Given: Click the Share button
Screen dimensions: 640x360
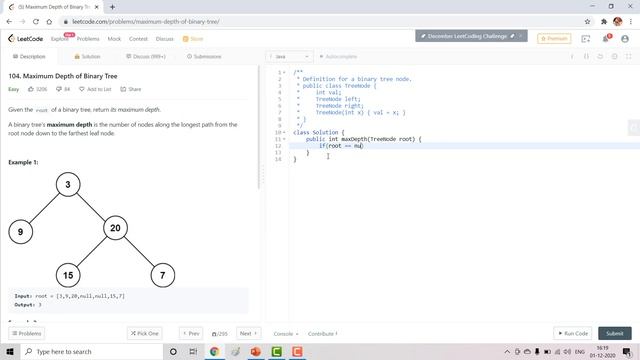Looking at the screenshot, I should 131,89.
